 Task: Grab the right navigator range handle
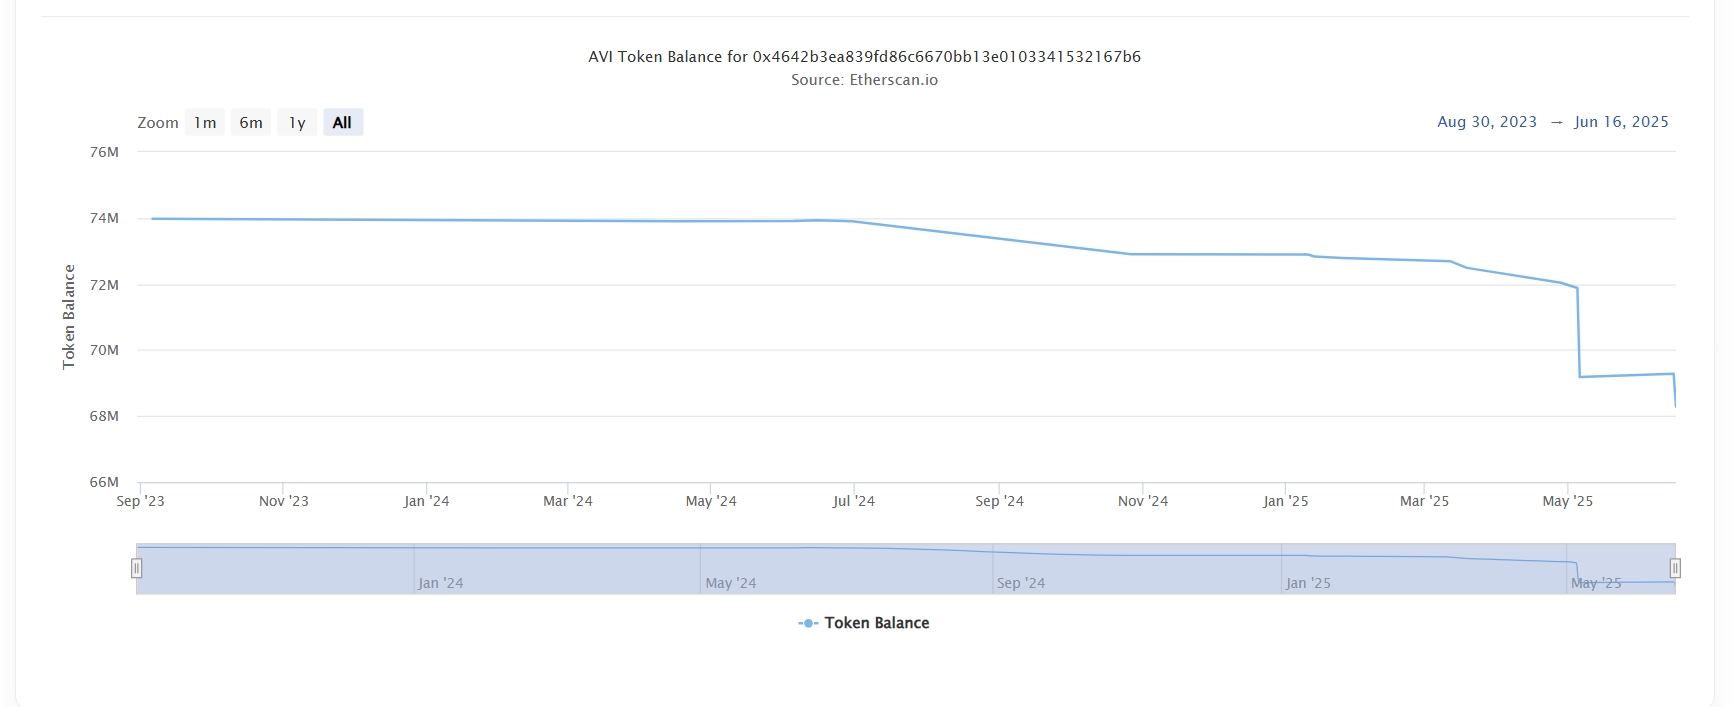(1675, 568)
